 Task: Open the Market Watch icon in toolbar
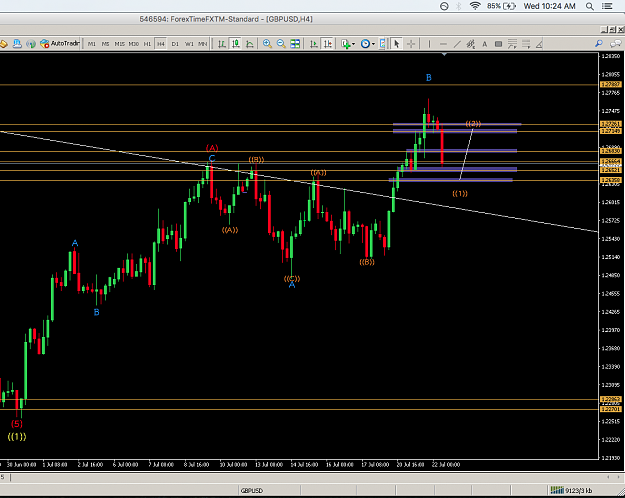pos(4,44)
